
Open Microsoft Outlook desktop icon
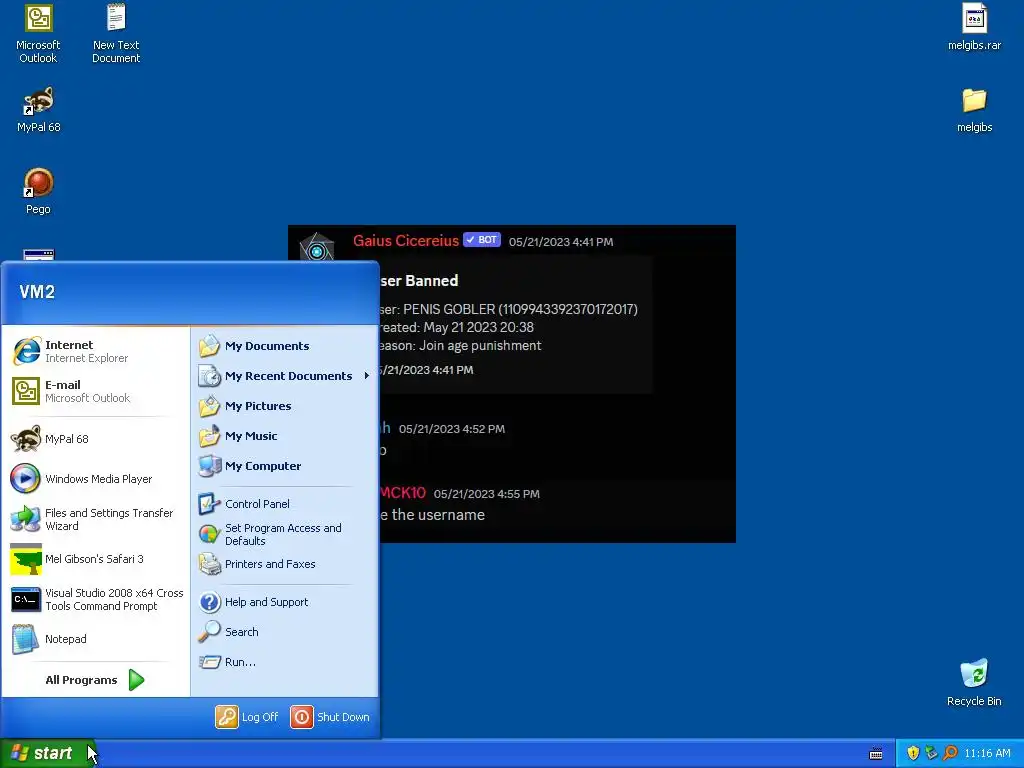pos(38,34)
